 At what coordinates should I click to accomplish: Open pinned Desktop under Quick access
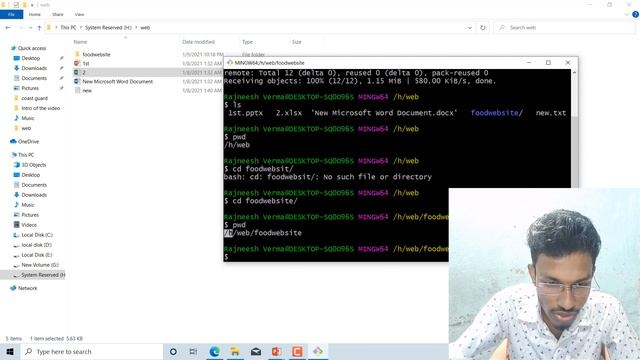coord(31,58)
